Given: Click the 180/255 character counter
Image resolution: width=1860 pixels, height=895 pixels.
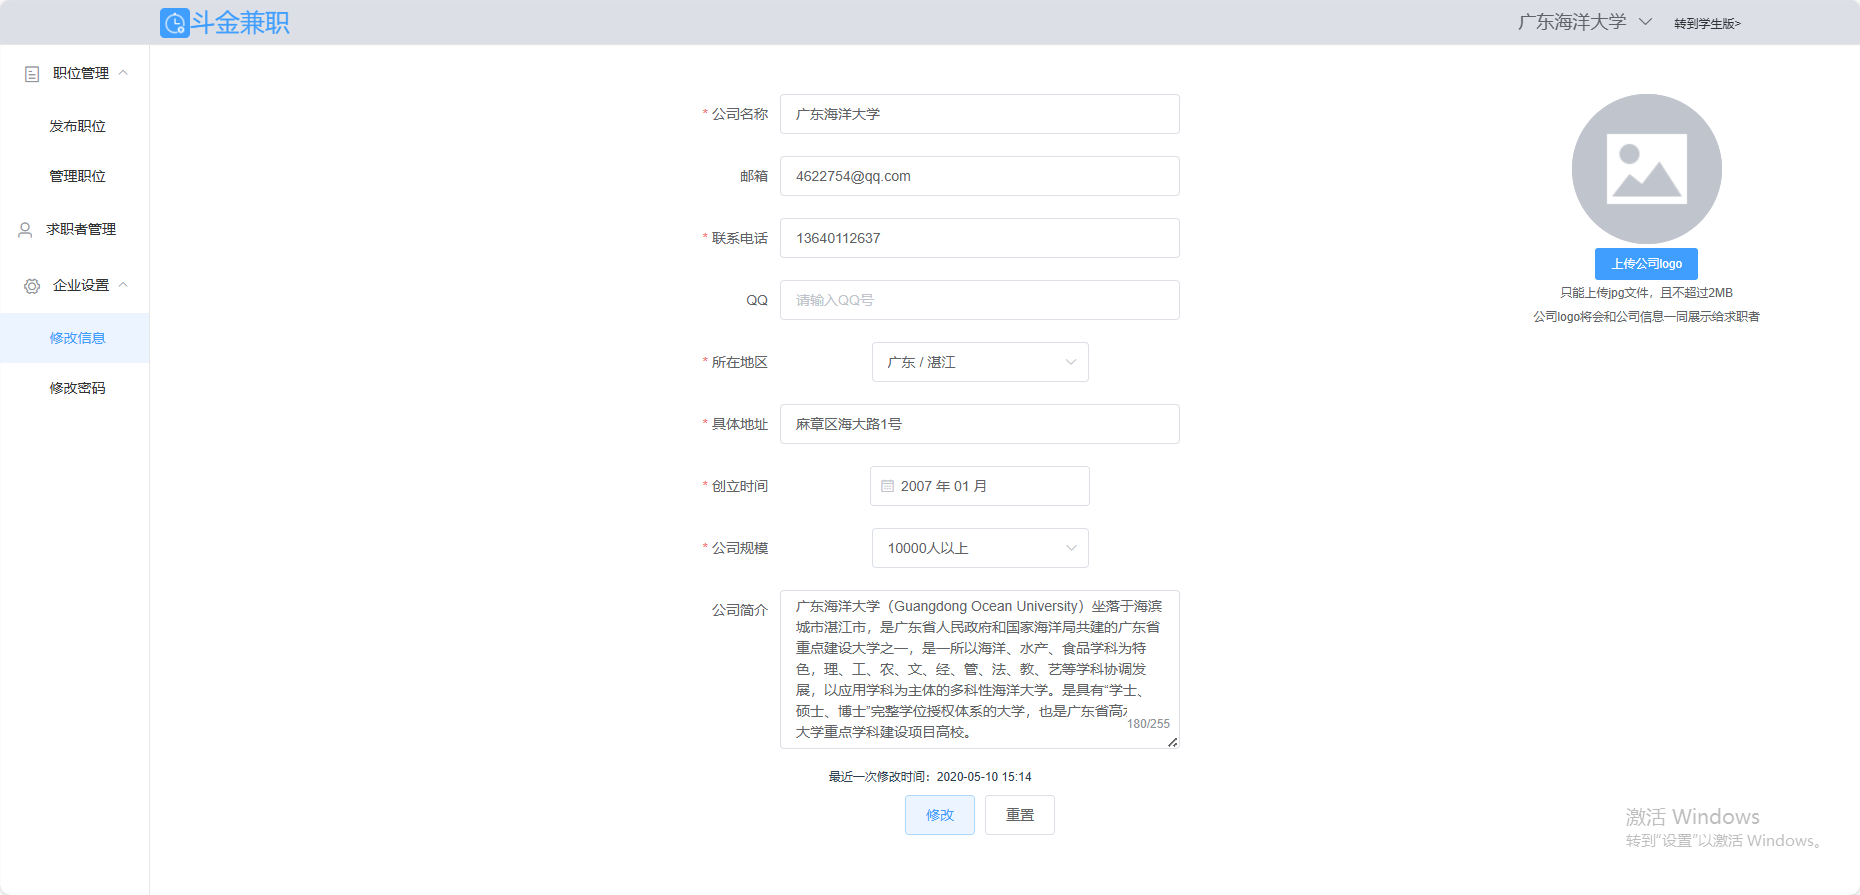Looking at the screenshot, I should point(1148,724).
